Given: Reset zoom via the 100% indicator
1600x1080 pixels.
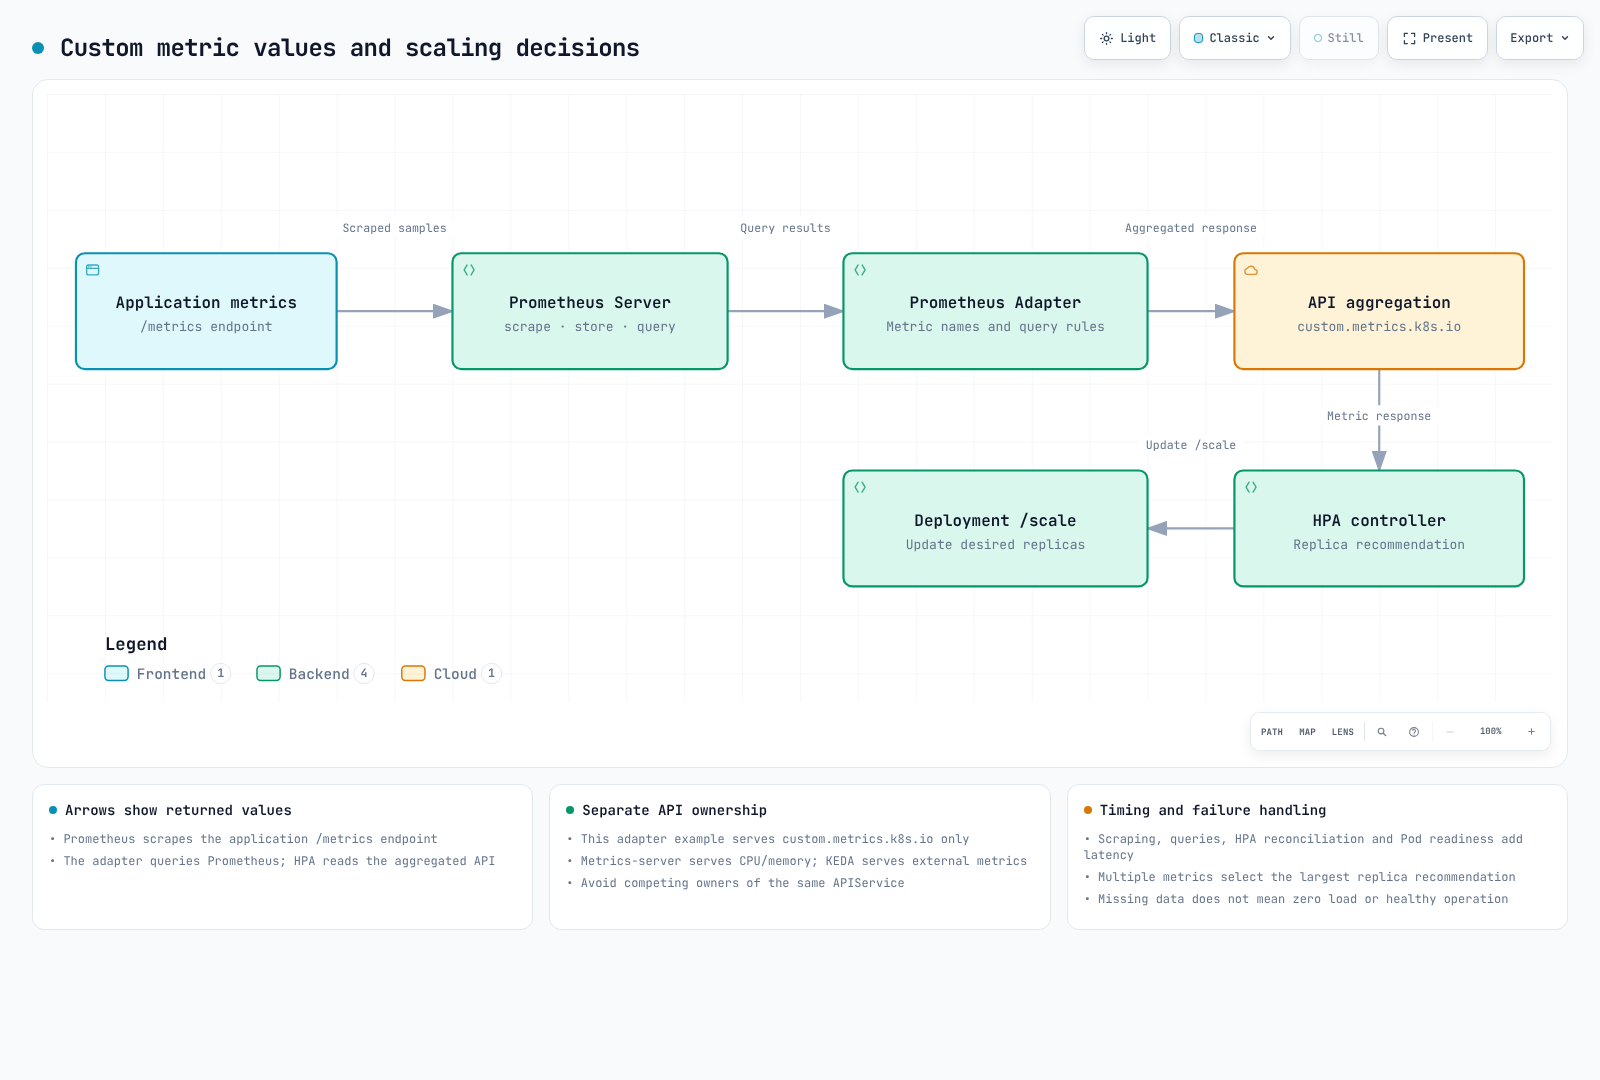Looking at the screenshot, I should pos(1491,732).
